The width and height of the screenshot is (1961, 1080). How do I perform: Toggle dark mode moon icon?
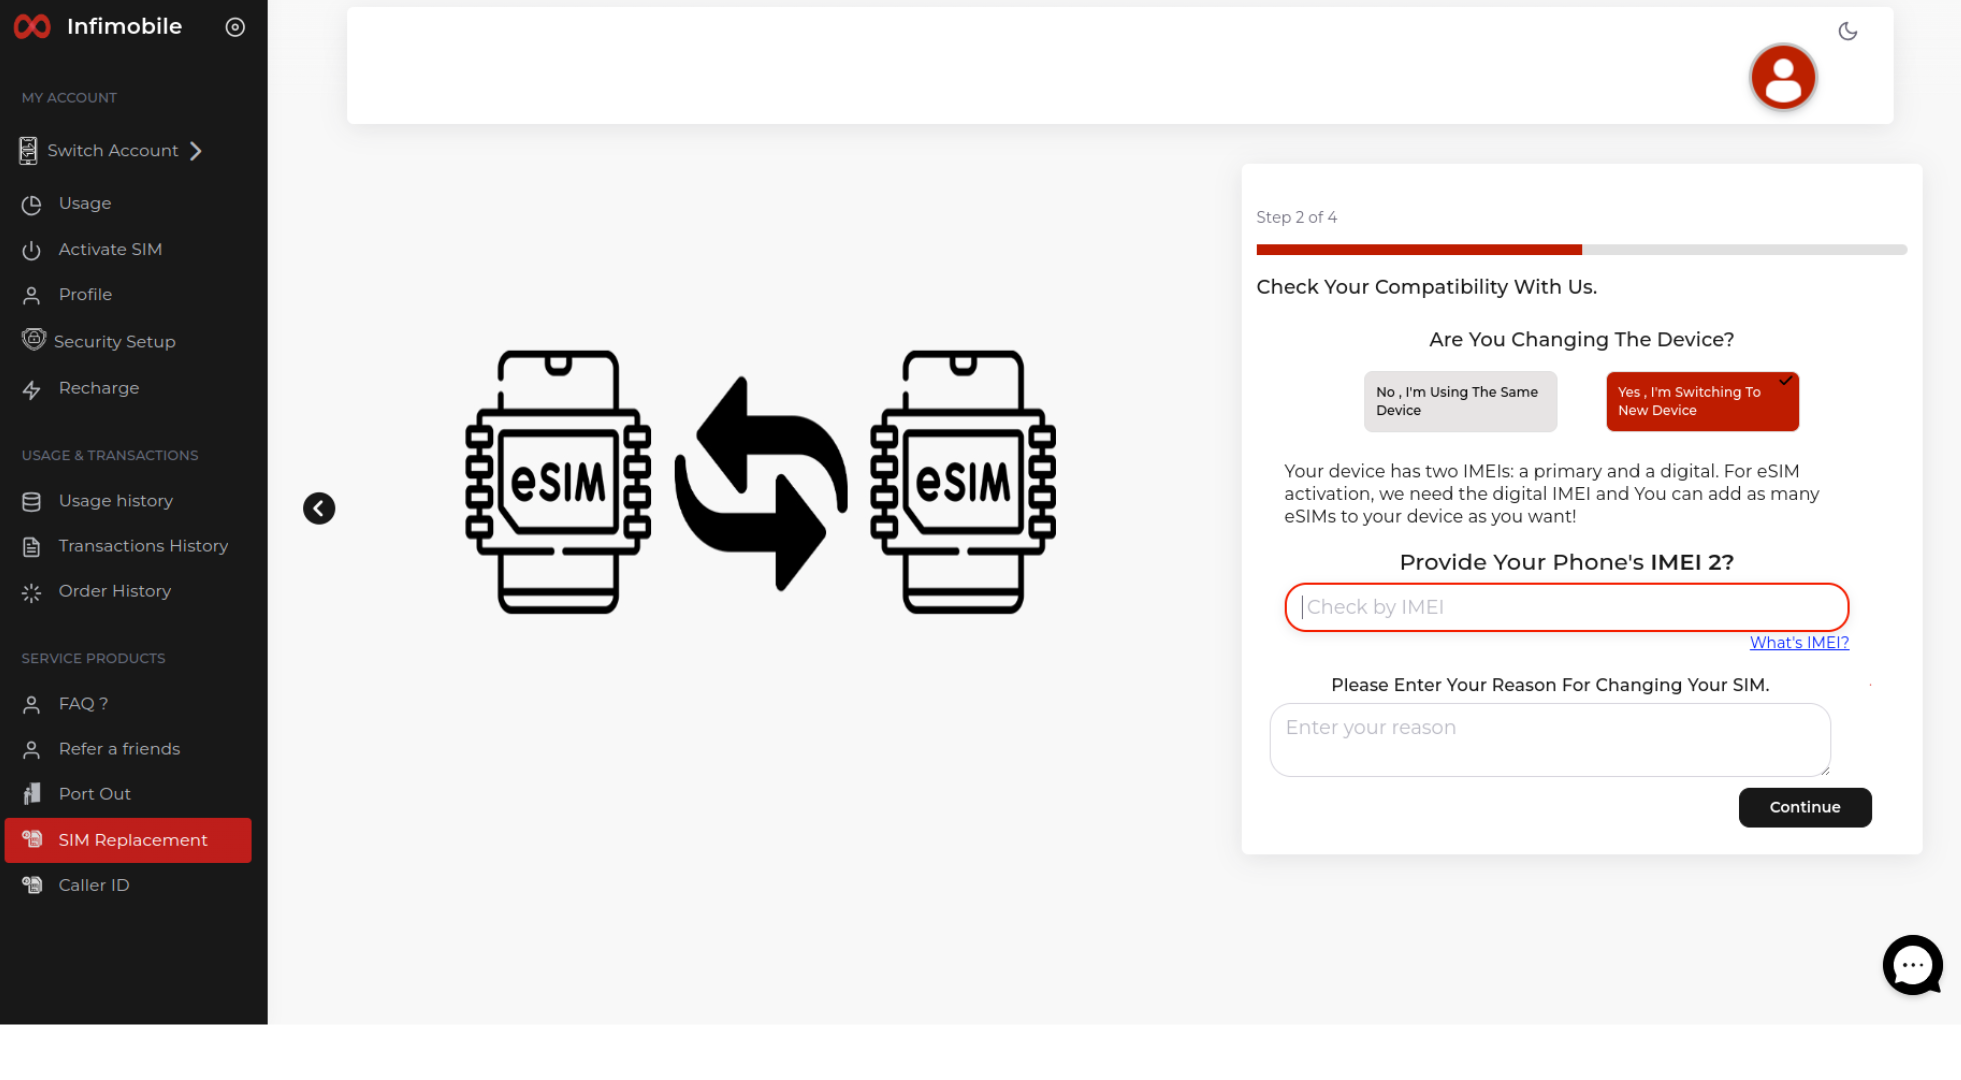pos(1847,31)
